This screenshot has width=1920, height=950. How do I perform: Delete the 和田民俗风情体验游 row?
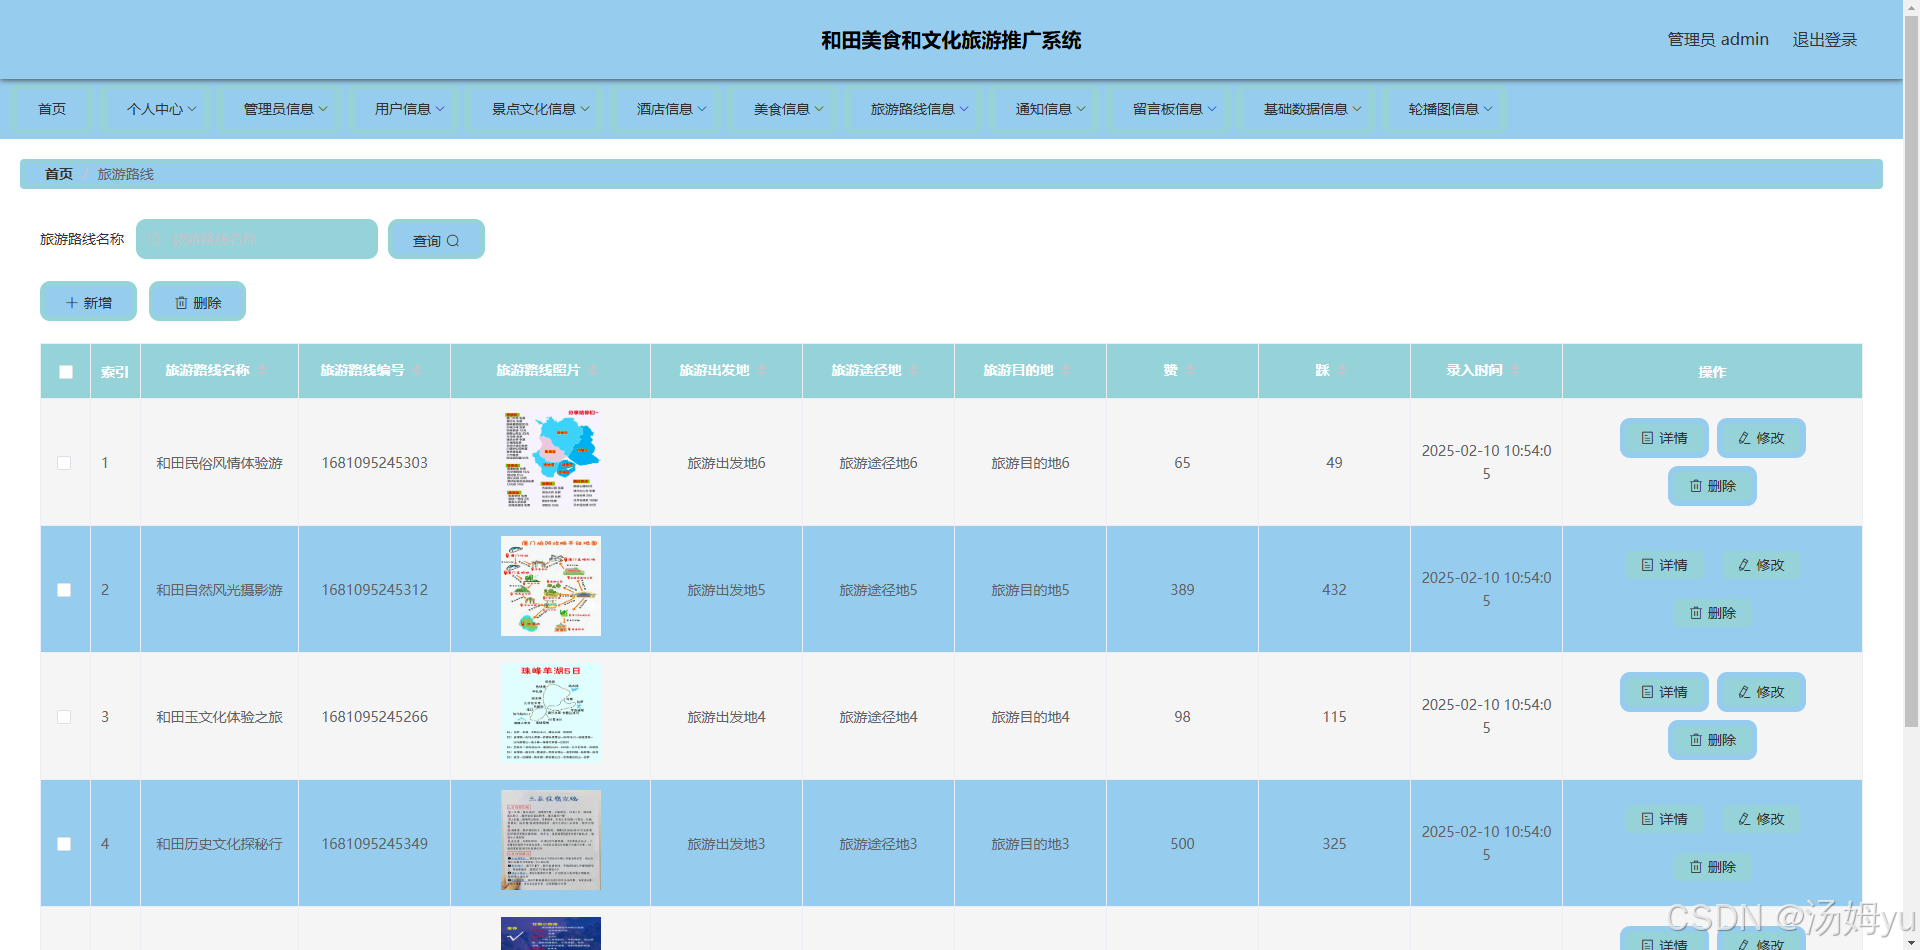(1712, 486)
